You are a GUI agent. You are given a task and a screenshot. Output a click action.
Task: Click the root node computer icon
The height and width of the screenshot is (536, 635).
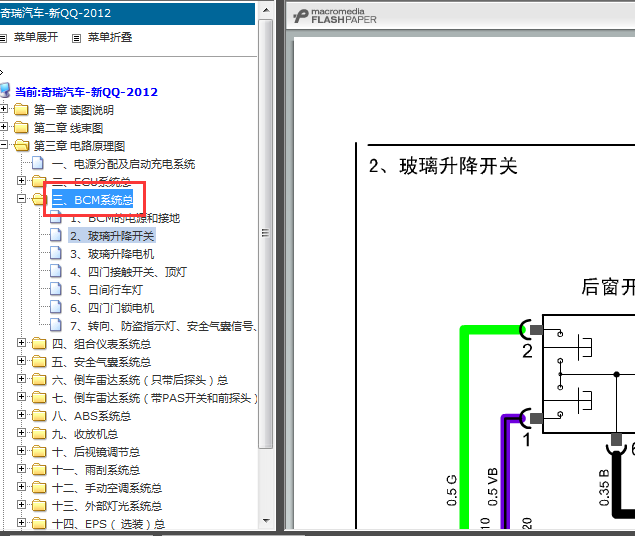click(x=5, y=90)
